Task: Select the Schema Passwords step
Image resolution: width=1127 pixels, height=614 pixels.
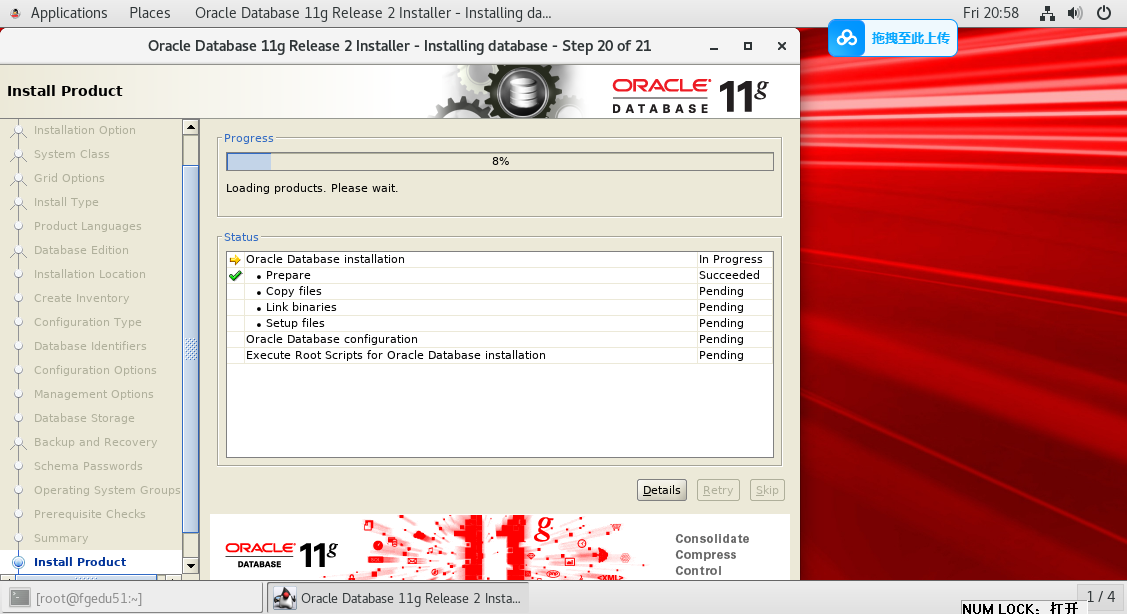Action: pyautogui.click(x=88, y=466)
